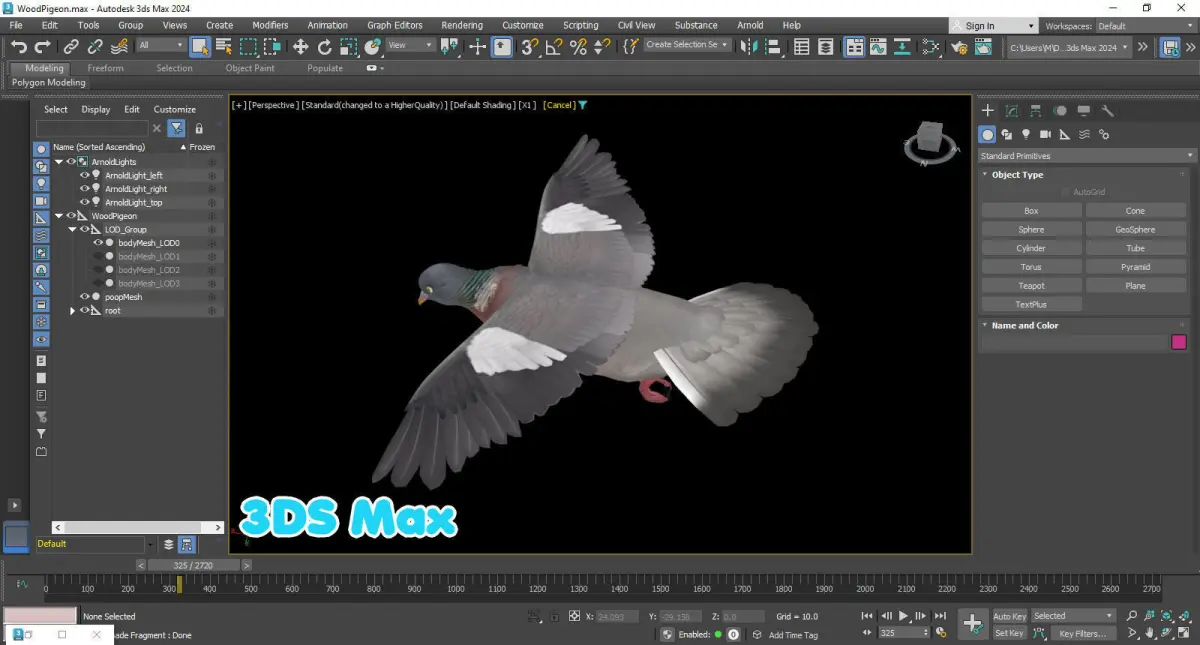The height and width of the screenshot is (645, 1200).
Task: Open the Rendering menu
Action: [462, 26]
